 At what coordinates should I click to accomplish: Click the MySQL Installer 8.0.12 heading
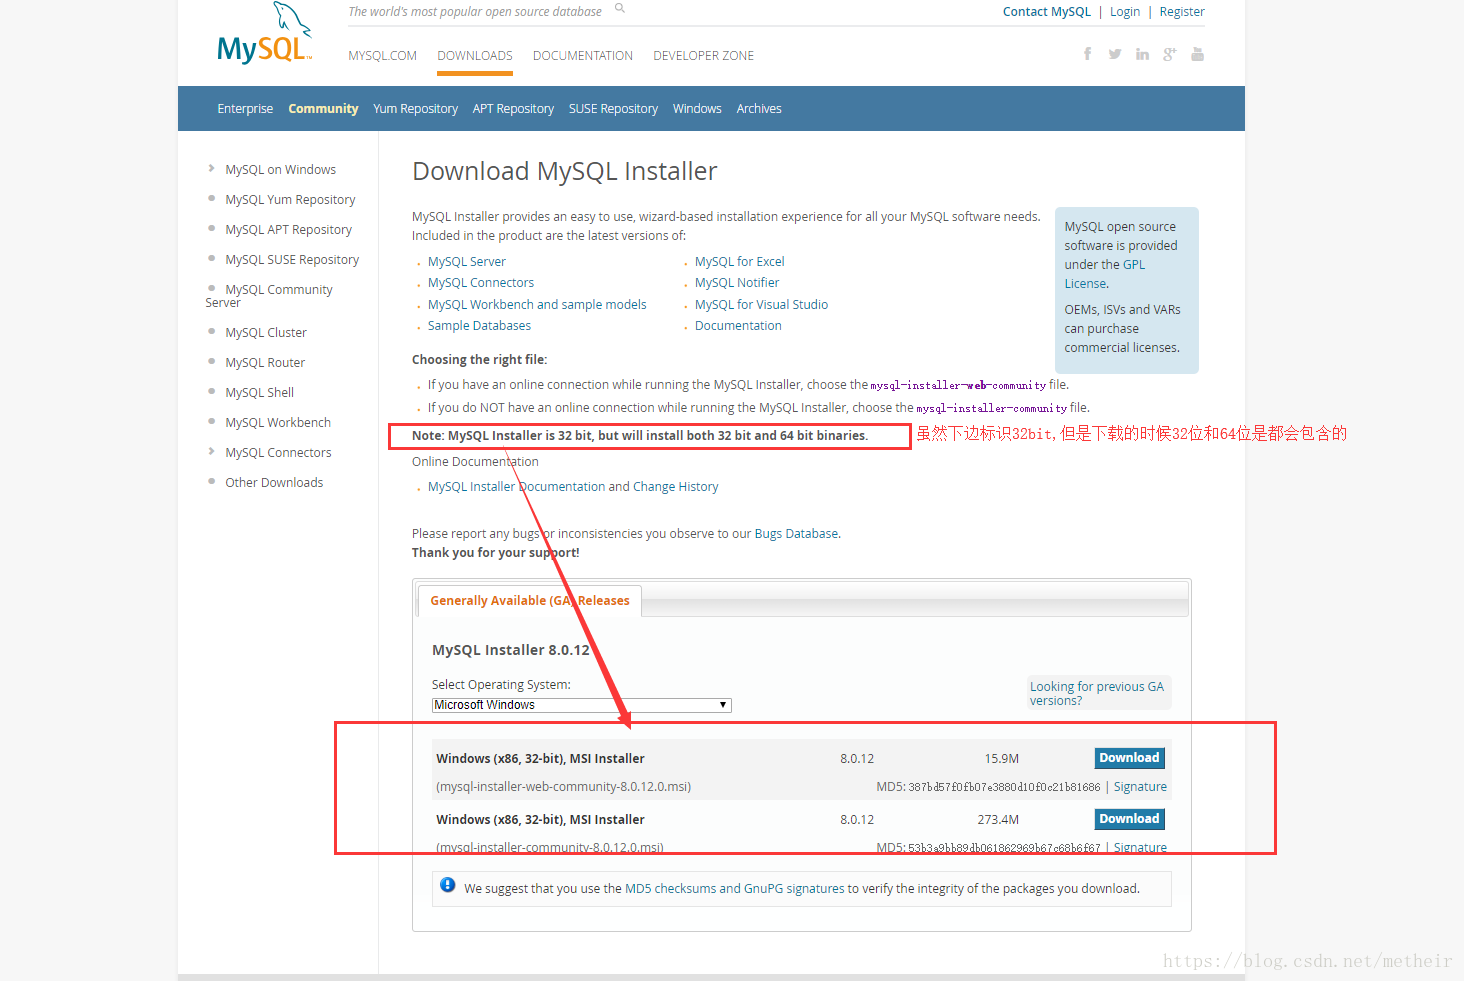[511, 650]
